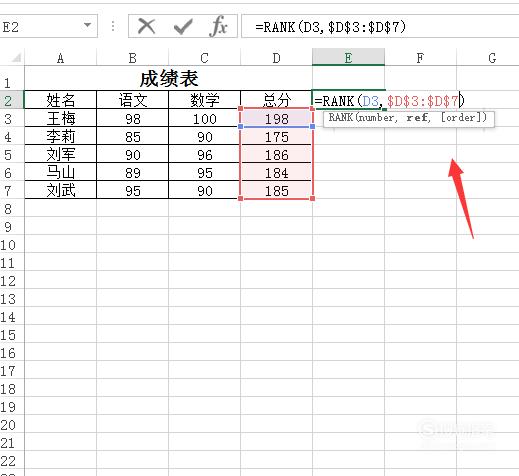Viewport: 519px width, 476px height.
Task: Select the name cell 王梅
Action: click(x=60, y=118)
